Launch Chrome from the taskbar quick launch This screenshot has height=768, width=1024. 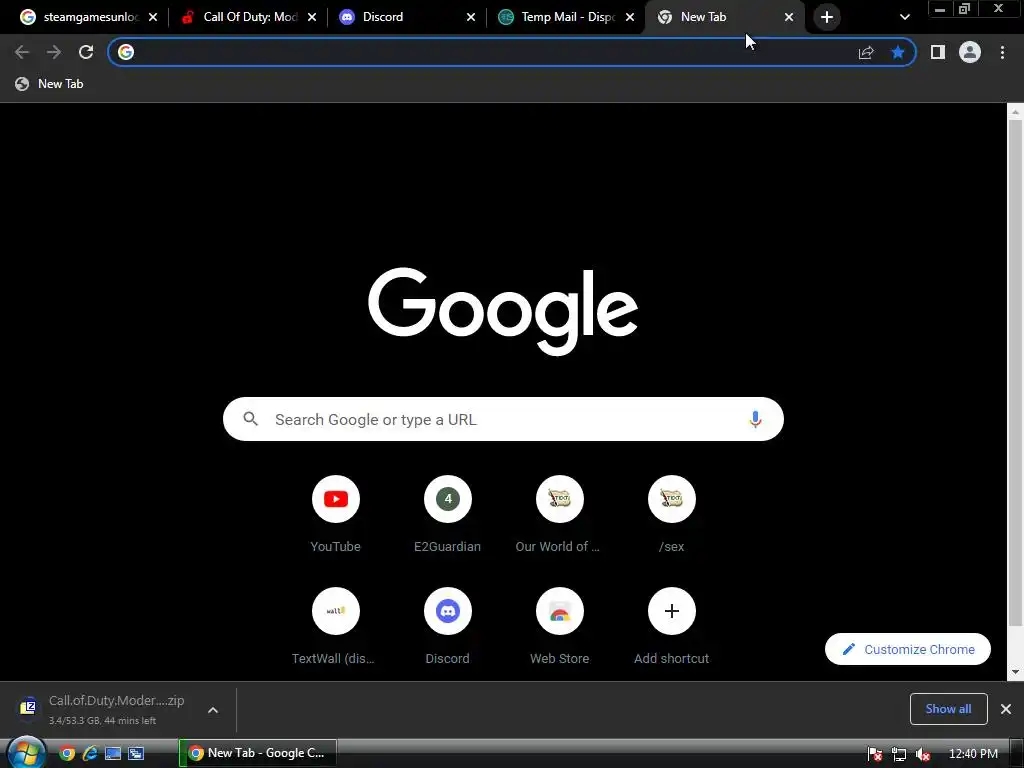tap(67, 753)
